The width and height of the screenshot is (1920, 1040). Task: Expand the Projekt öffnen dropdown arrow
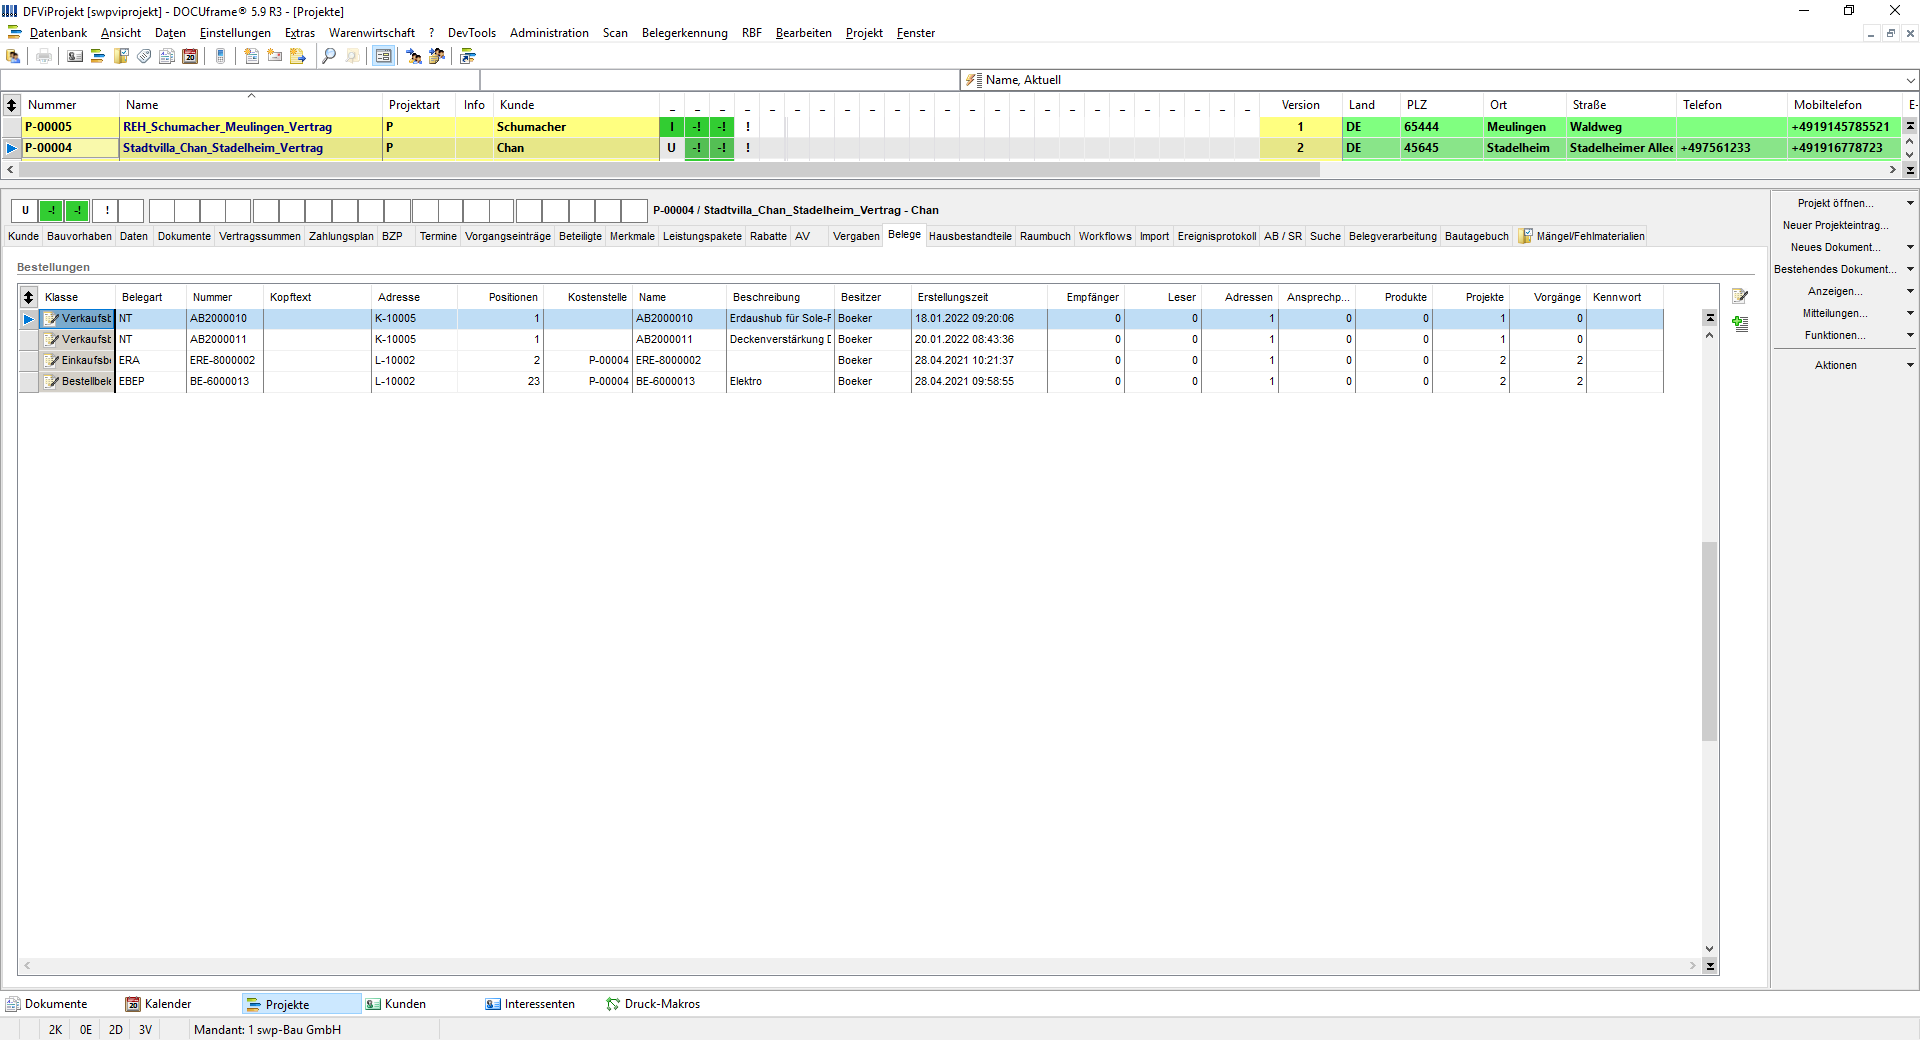[x=1909, y=203]
